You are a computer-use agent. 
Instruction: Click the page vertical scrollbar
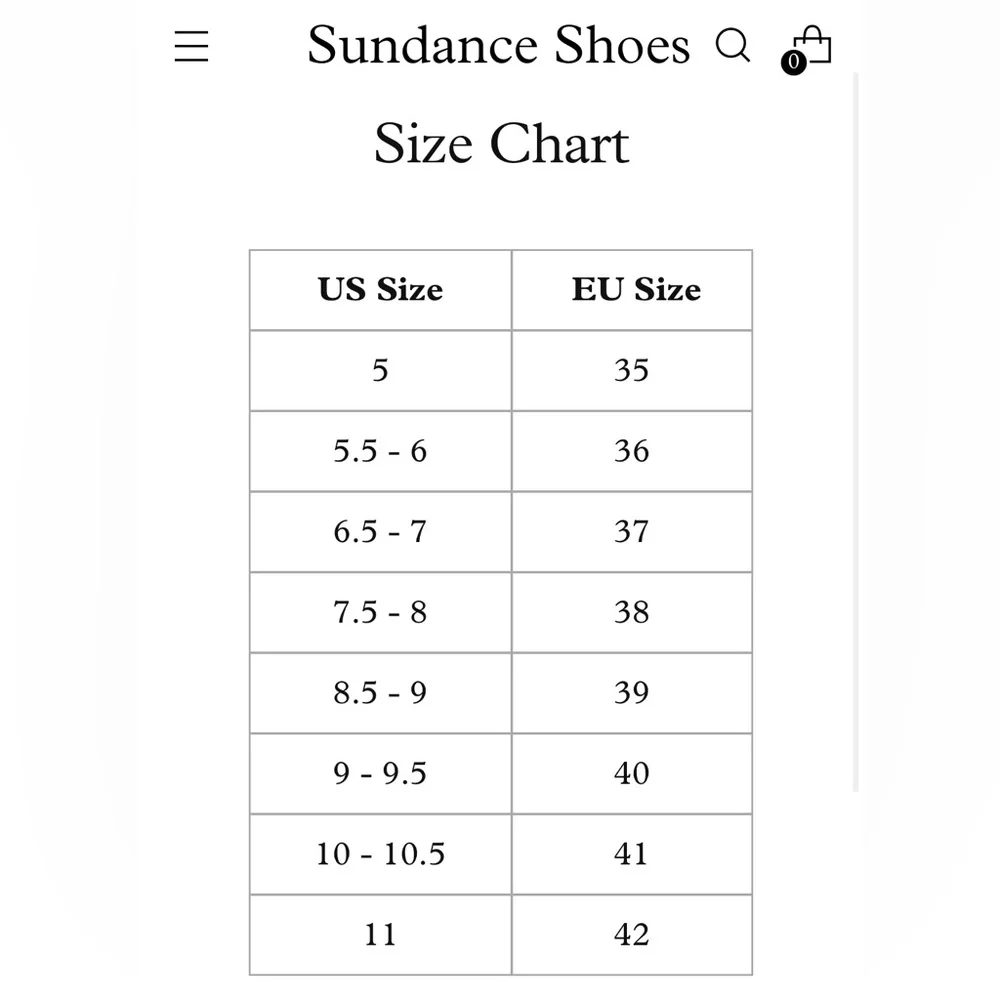pos(856,430)
